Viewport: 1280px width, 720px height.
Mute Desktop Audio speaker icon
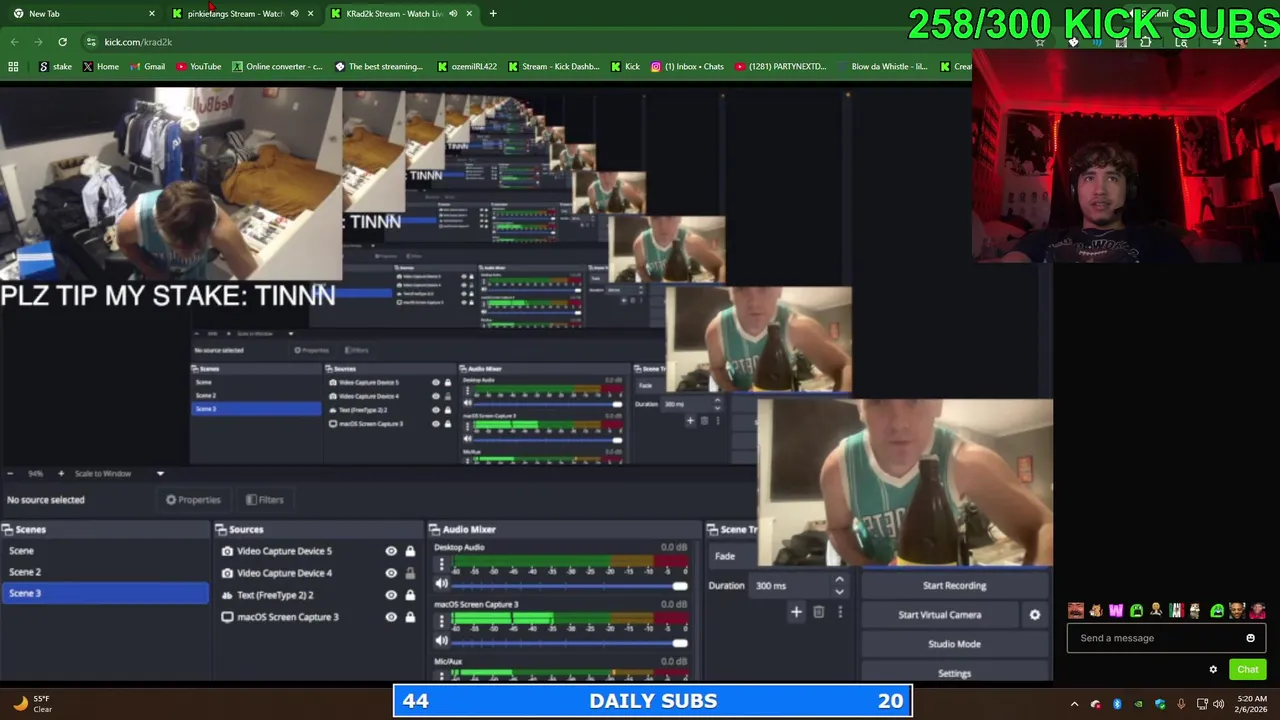tap(442, 584)
